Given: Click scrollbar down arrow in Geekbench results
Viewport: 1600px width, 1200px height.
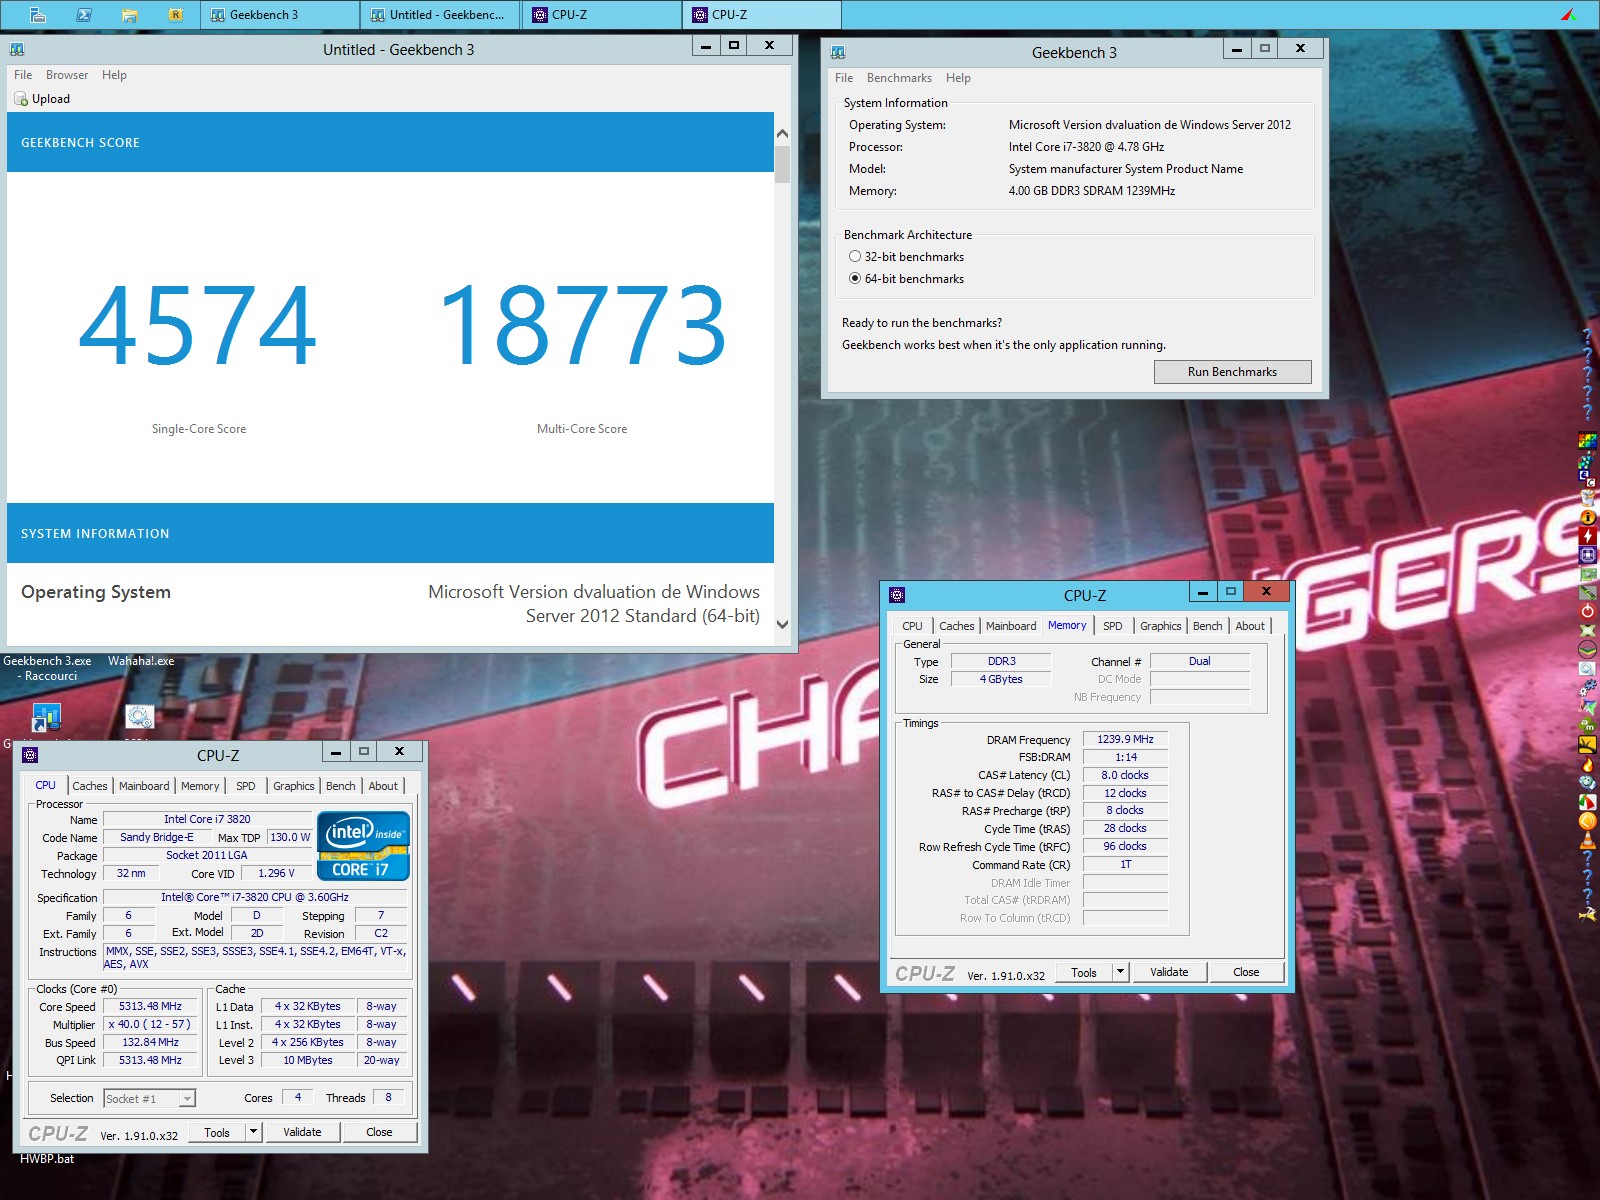Looking at the screenshot, I should click(782, 624).
